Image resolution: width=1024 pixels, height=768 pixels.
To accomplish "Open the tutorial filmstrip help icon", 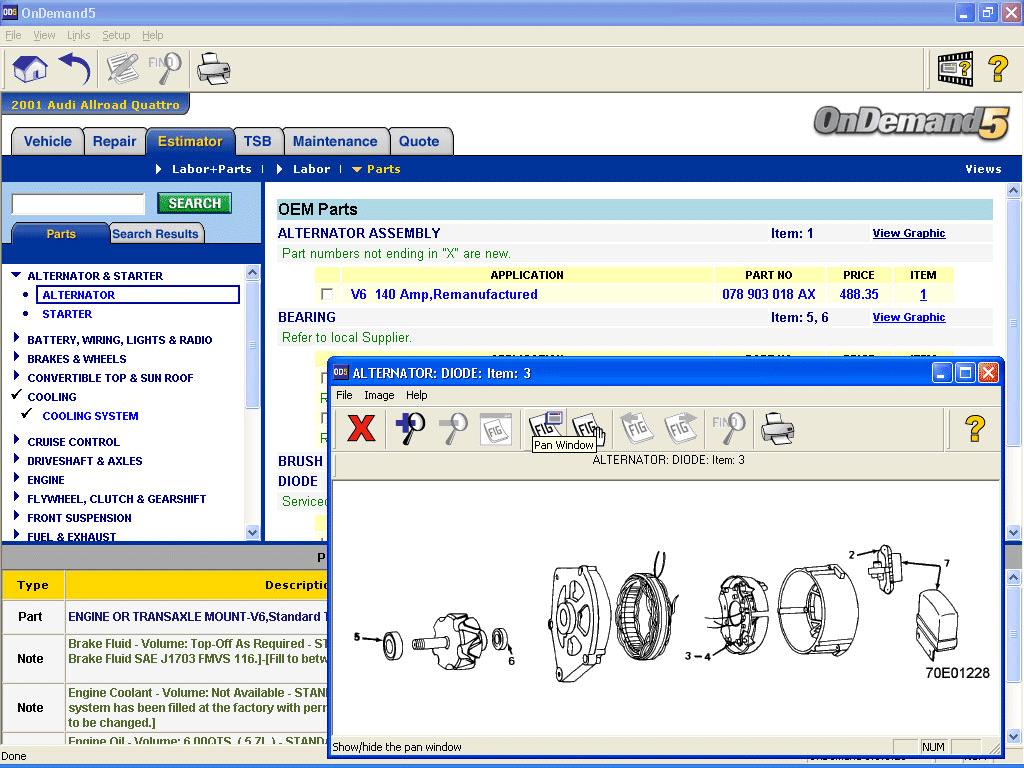I will click(955, 69).
